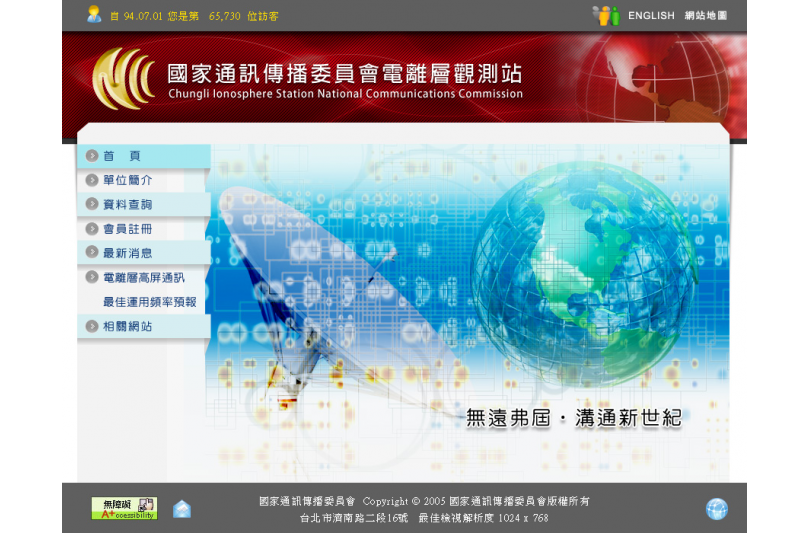The height and width of the screenshot is (533, 800).
Task: Click the footer copyright text 國家通訊傳播委員會版權所有
Action: click(519, 501)
